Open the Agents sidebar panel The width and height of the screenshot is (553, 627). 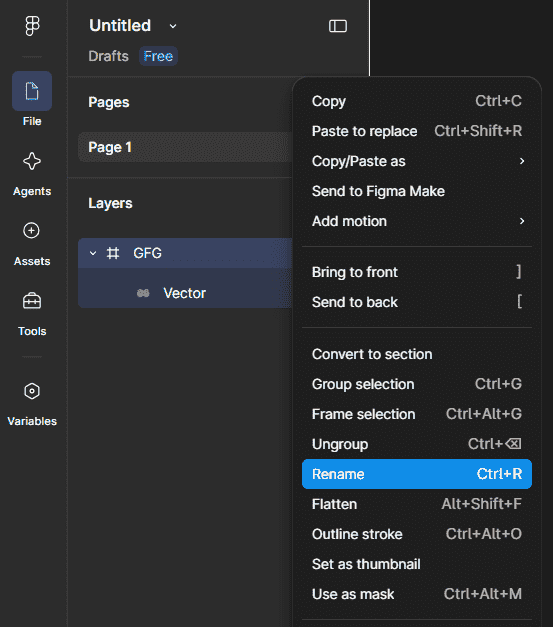coord(32,162)
